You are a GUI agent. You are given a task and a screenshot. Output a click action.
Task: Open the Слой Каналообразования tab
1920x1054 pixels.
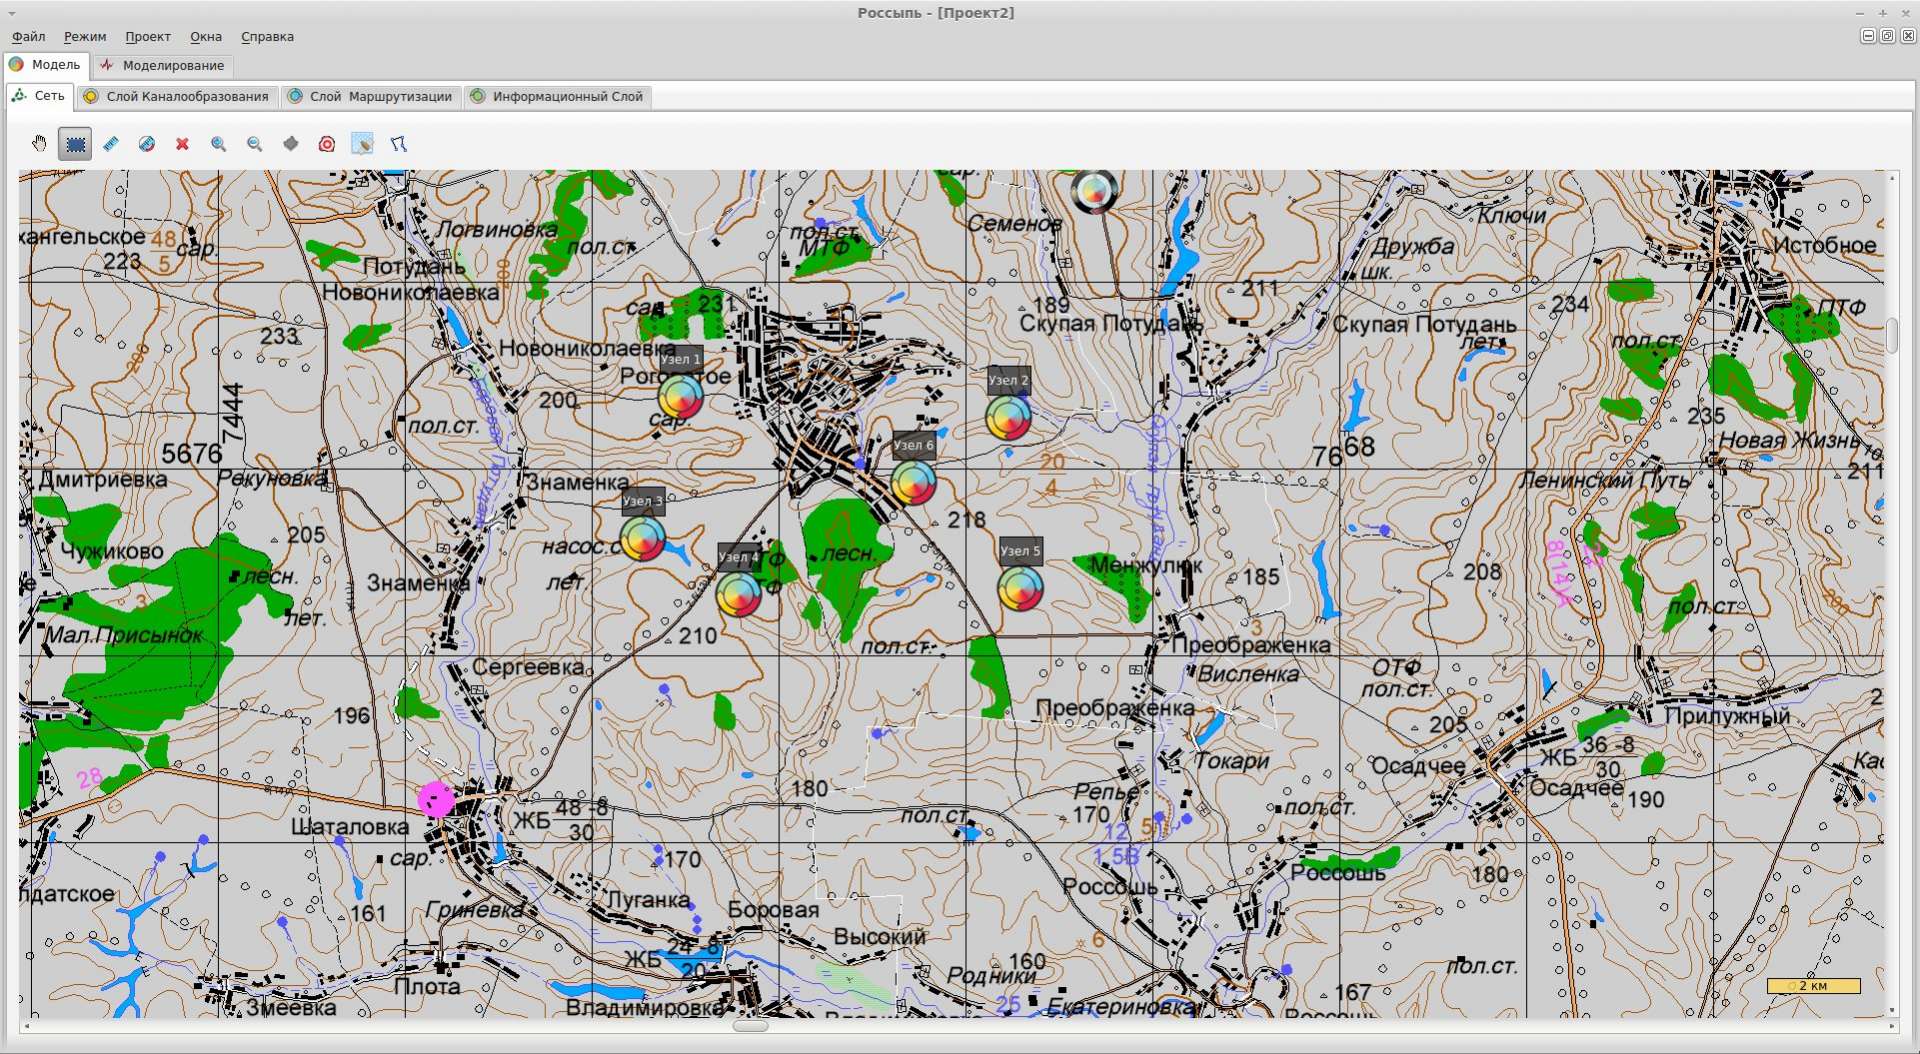pyautogui.click(x=177, y=97)
